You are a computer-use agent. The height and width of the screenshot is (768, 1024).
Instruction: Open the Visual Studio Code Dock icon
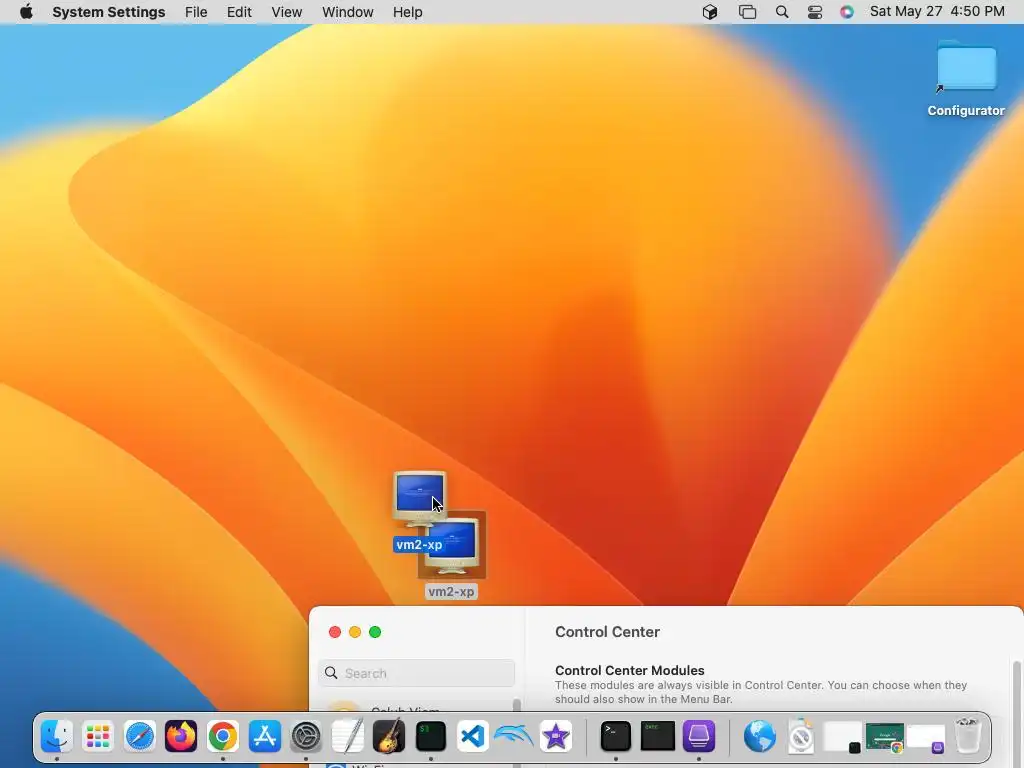473,737
